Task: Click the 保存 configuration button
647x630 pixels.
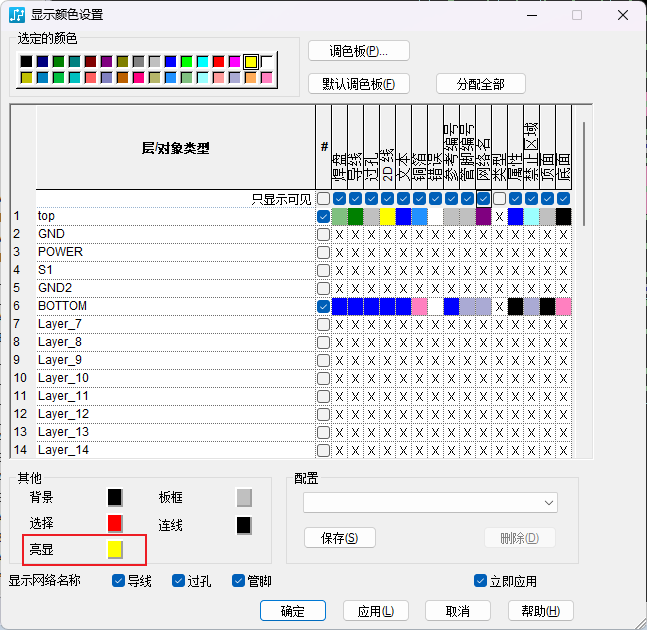Action: point(339,538)
